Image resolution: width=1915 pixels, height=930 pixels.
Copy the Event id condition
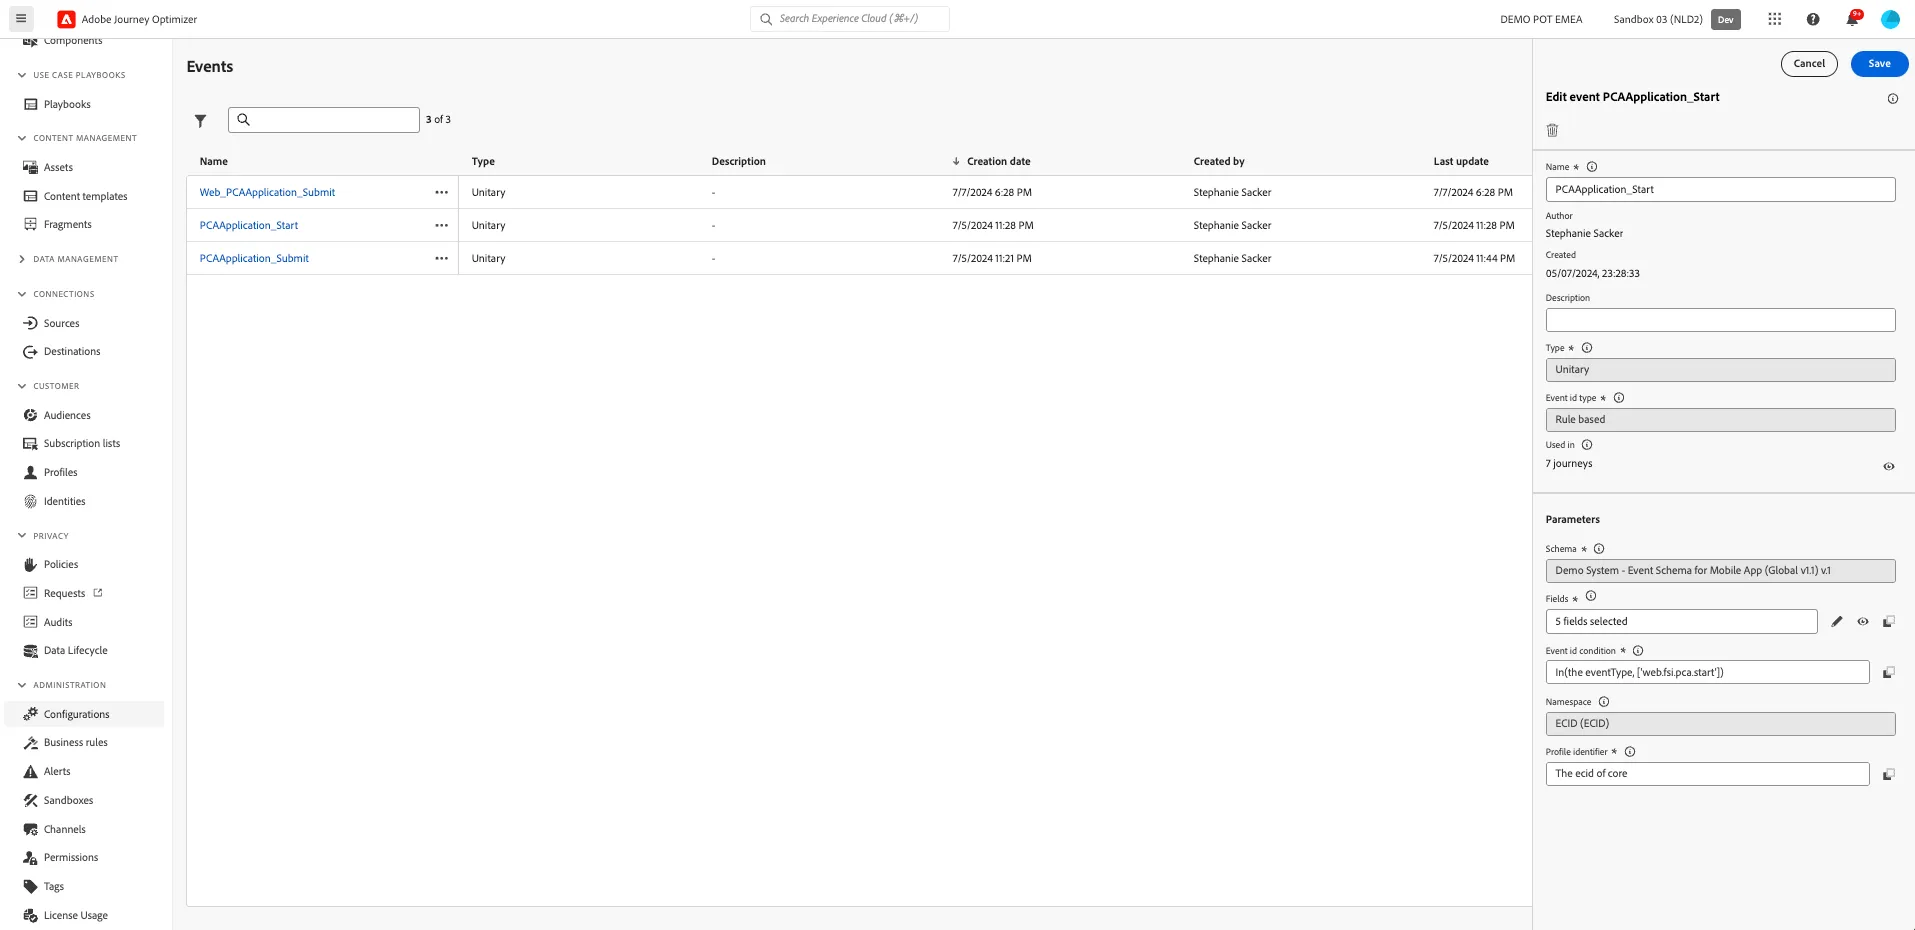pos(1888,673)
